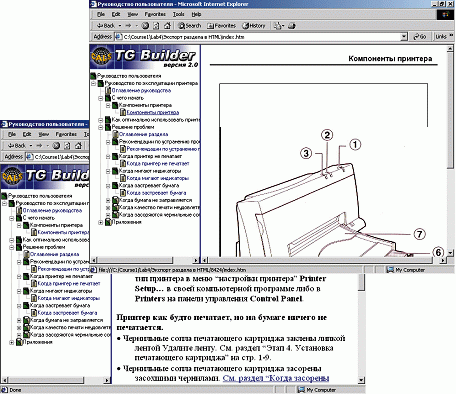
Task: Expand 'Приложения' node in front window tree
Action: click(x=101, y=222)
